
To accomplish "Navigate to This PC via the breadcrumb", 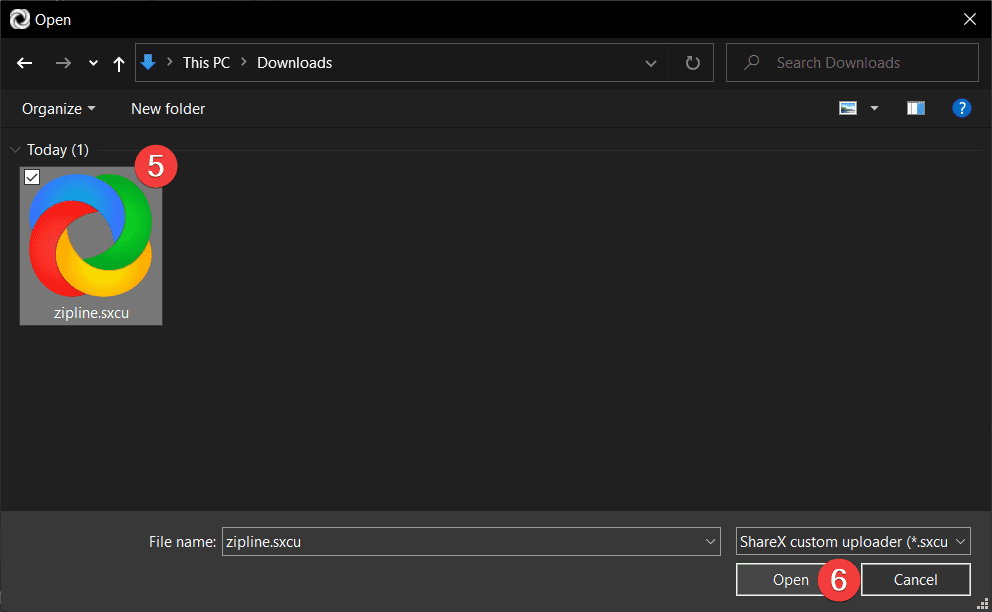I will (206, 62).
